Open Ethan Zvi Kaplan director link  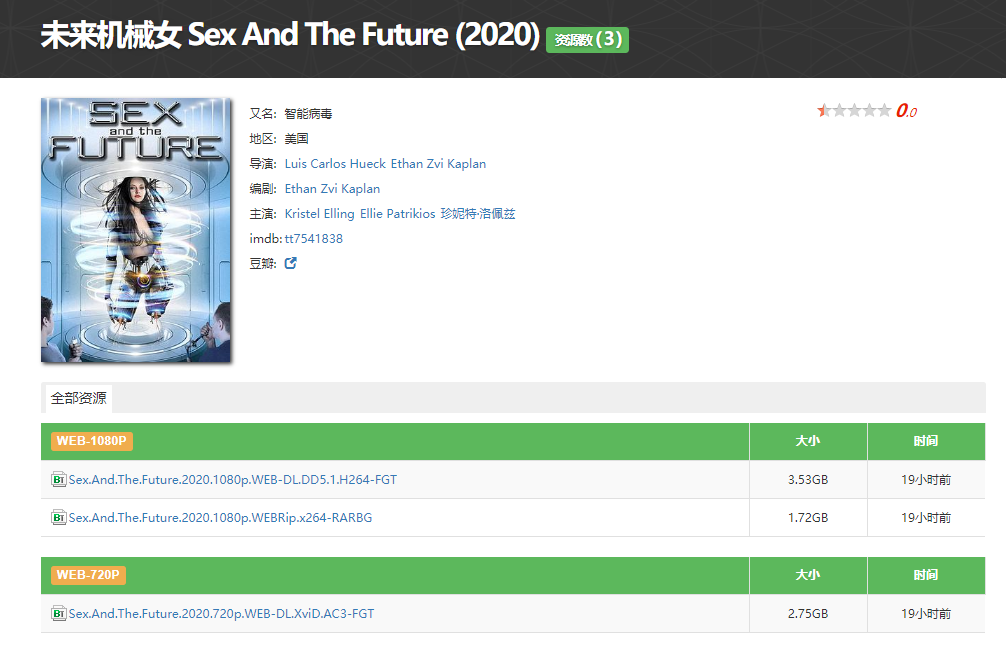pyautogui.click(x=438, y=164)
